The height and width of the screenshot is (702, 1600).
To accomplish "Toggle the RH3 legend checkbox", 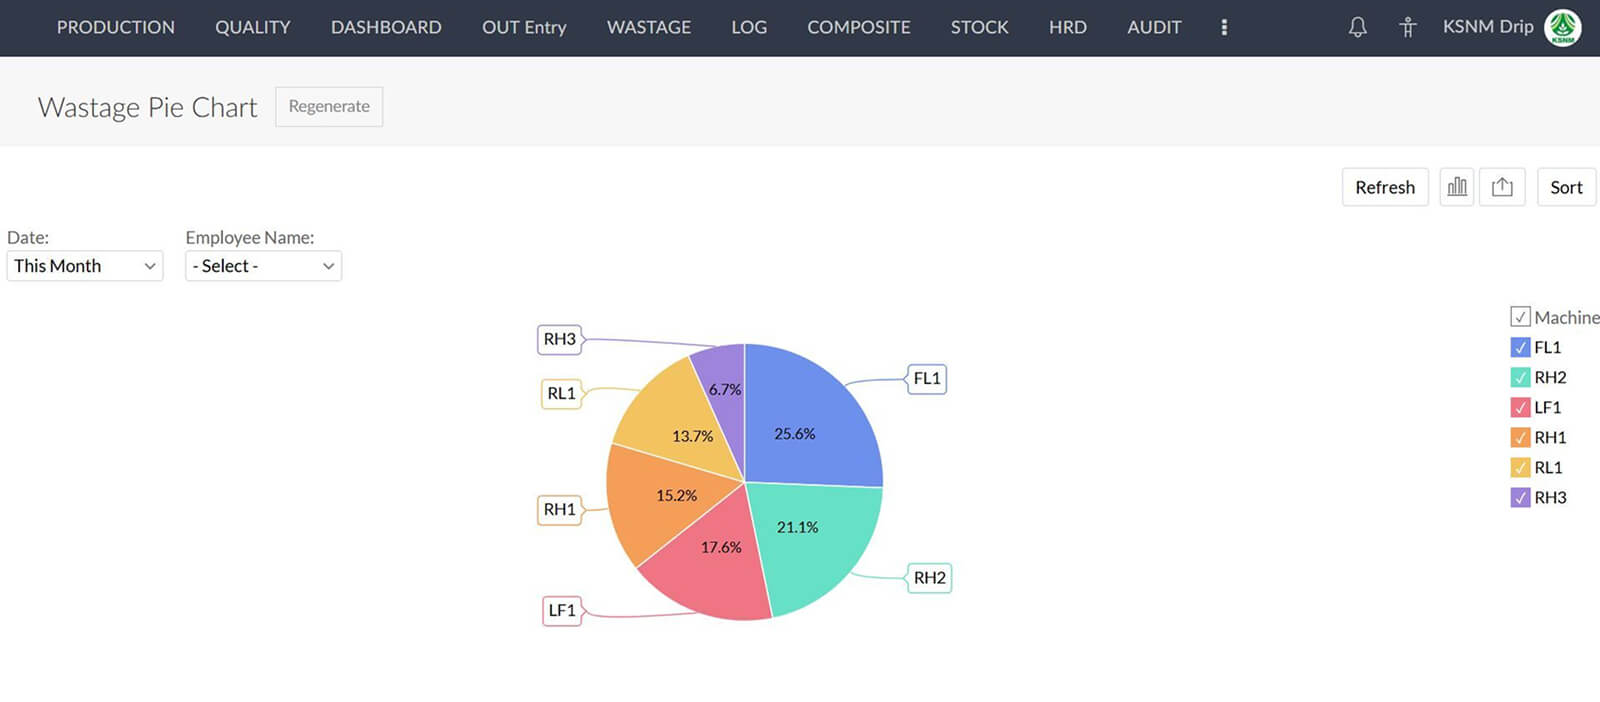I will [x=1520, y=497].
